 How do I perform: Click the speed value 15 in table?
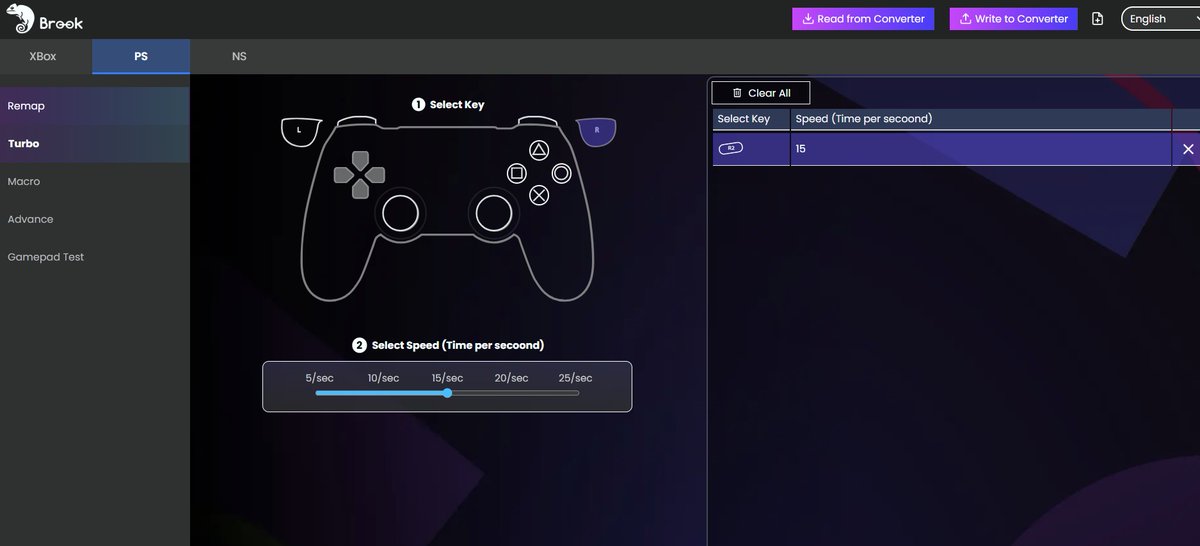pyautogui.click(x=801, y=149)
